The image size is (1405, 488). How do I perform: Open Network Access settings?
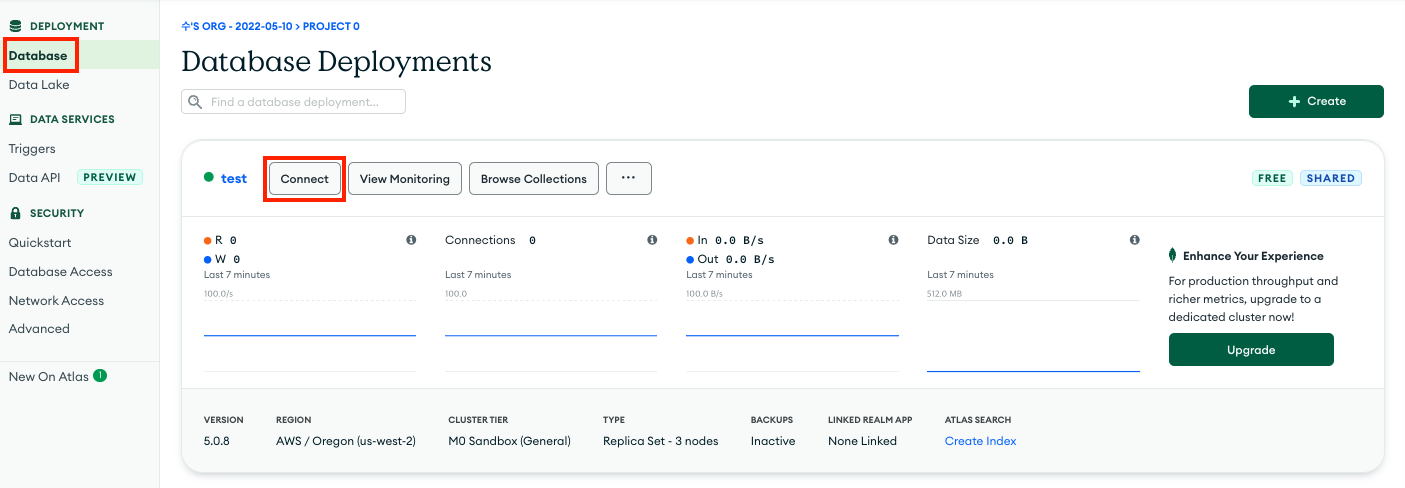pyautogui.click(x=56, y=301)
